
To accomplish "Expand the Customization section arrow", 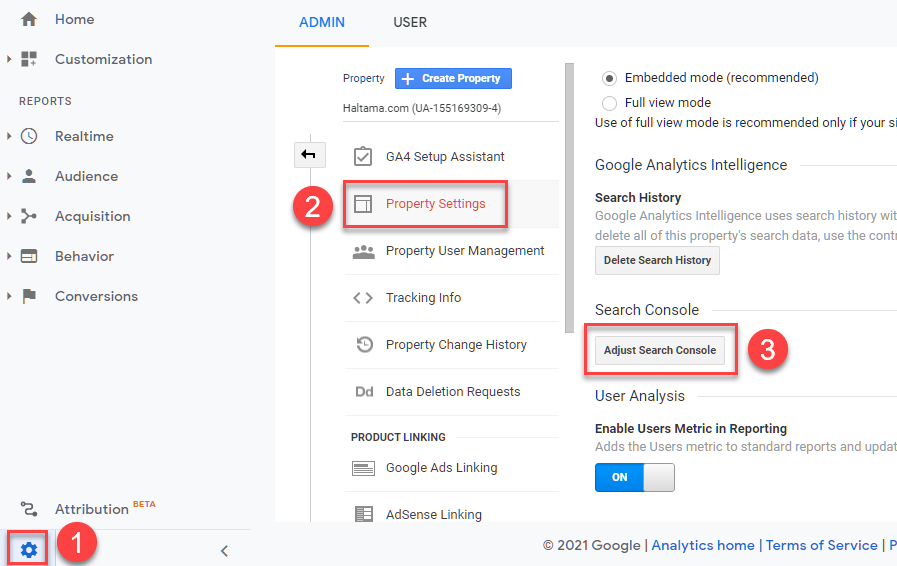I will pyautogui.click(x=9, y=59).
